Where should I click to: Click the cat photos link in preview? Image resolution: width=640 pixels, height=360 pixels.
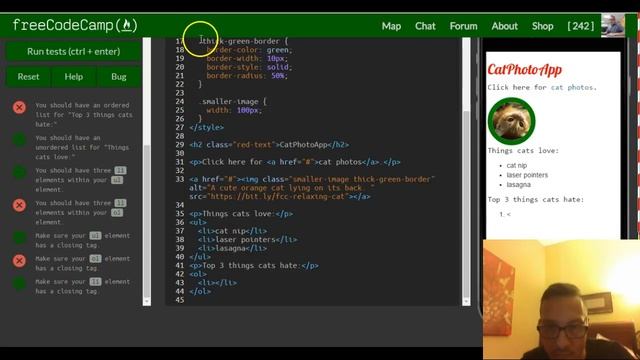(571, 87)
